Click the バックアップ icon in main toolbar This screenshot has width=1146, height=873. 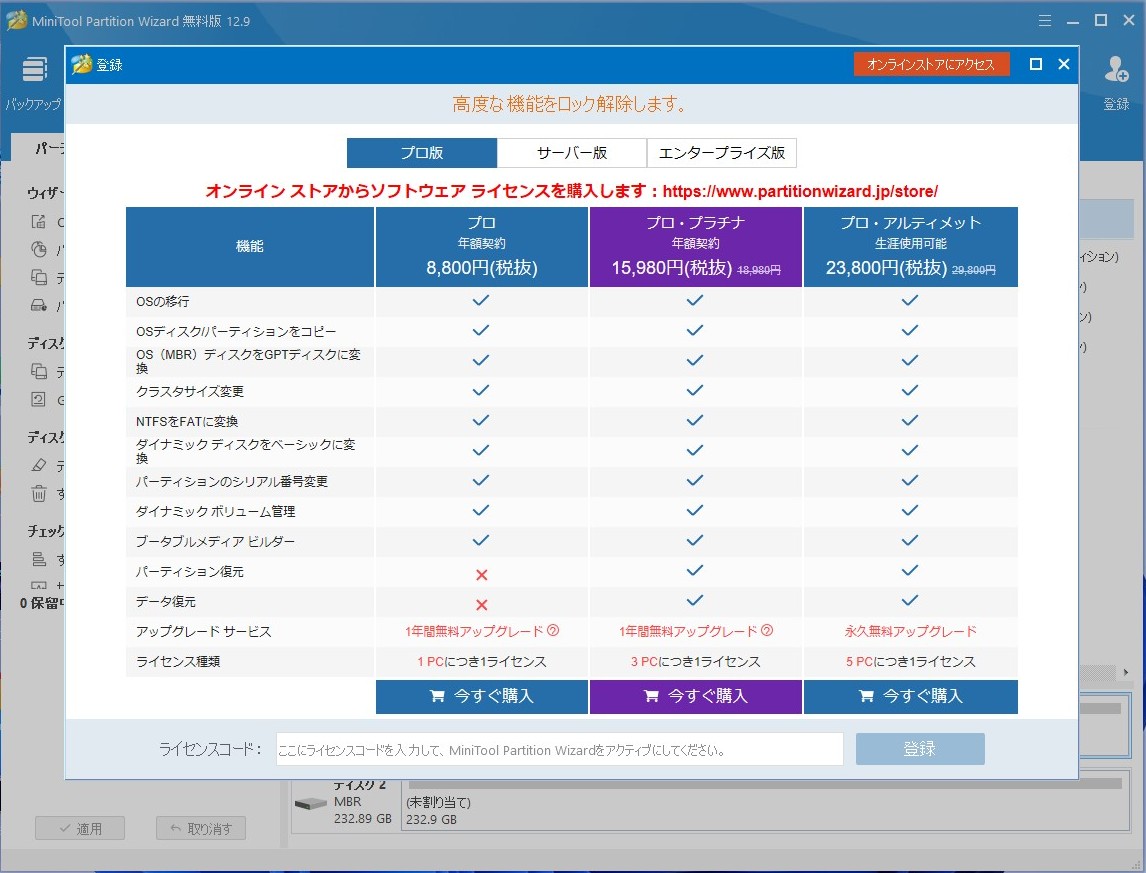point(34,70)
